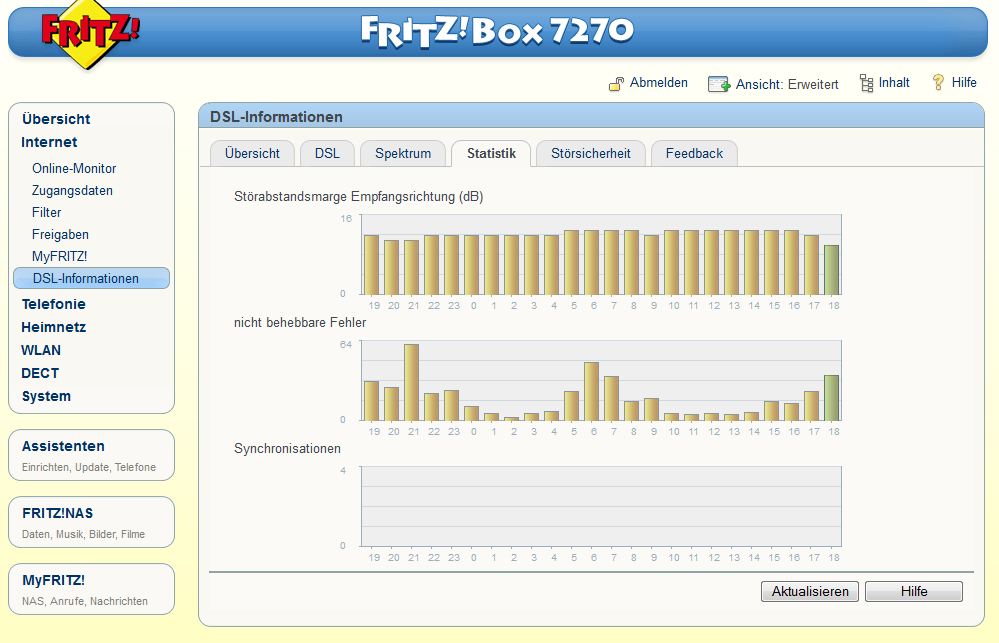The height and width of the screenshot is (643, 999).
Task: Click the Störabstandsmarge Empfangsrichtung (dB) heading
Action: (359, 197)
